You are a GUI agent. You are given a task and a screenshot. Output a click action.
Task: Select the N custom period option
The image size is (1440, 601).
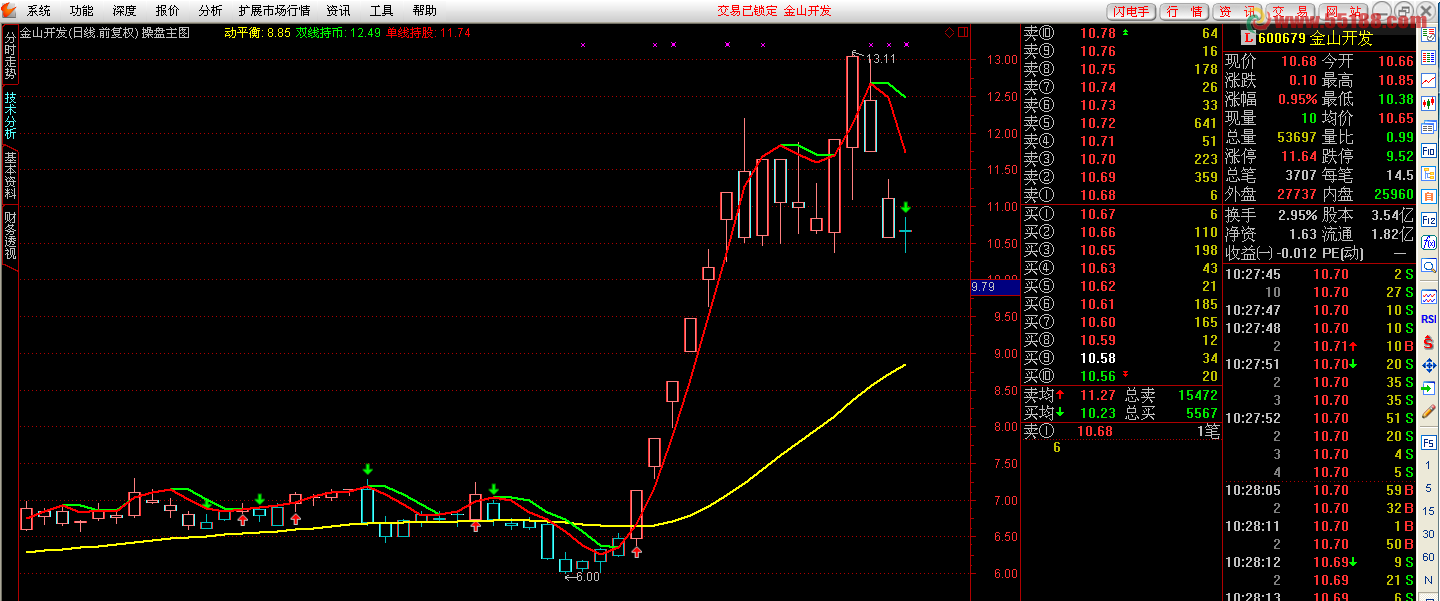(x=1428, y=579)
